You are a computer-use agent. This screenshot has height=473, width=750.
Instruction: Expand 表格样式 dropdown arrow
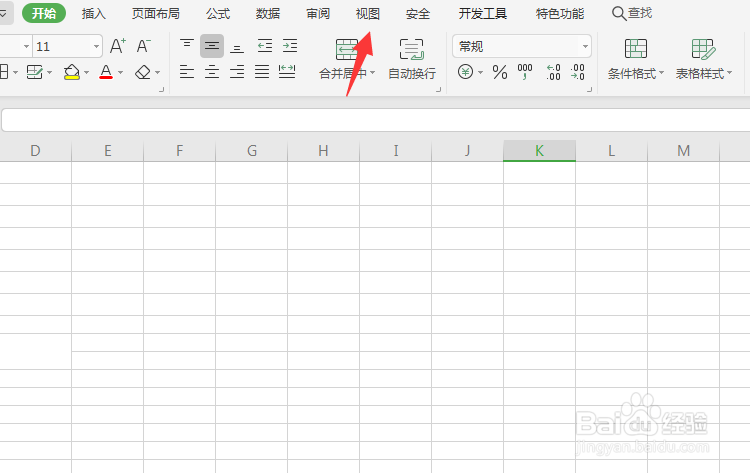[x=729, y=73]
